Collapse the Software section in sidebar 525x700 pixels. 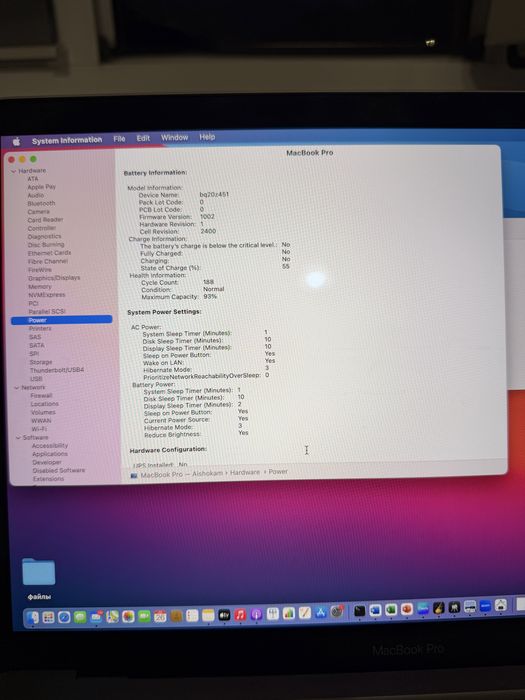pyautogui.click(x=18, y=438)
